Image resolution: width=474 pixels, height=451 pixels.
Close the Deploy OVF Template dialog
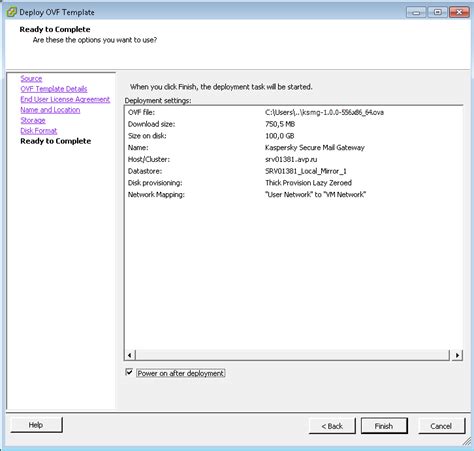[459, 12]
